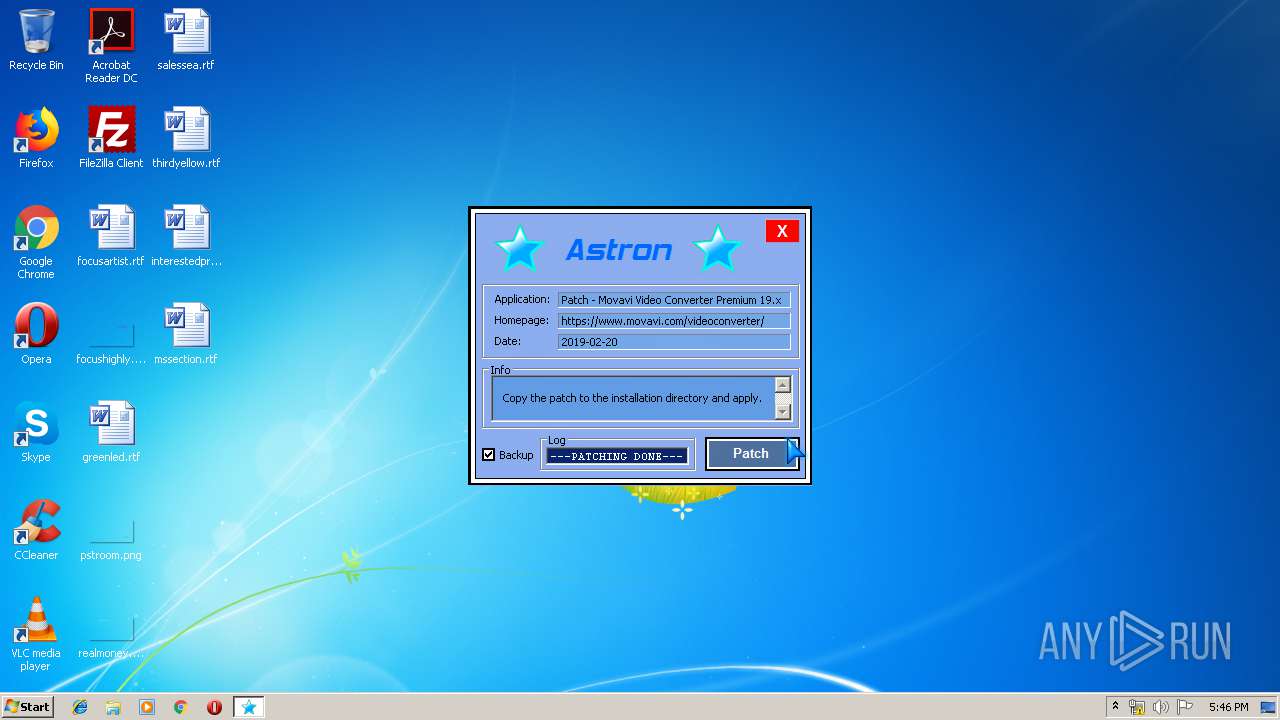Switch to Astron patch taskbar item
This screenshot has height=720, width=1280.
(249, 707)
